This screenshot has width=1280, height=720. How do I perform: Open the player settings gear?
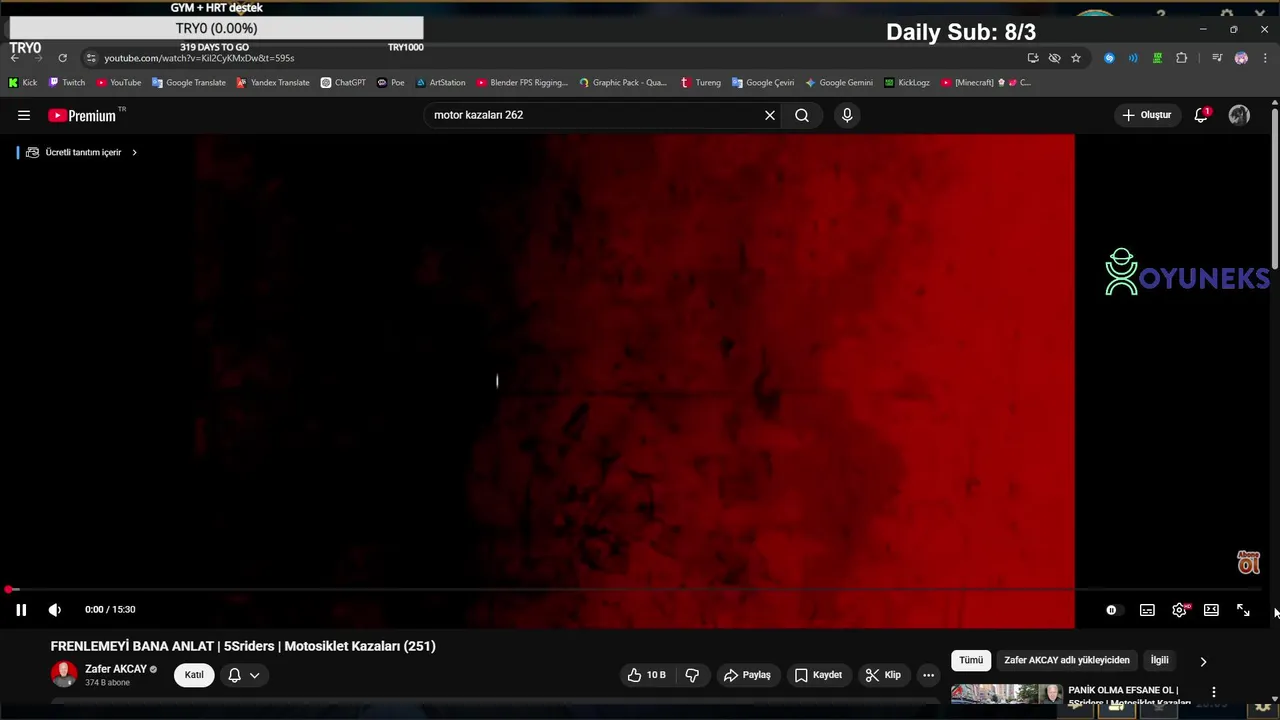[x=1180, y=610]
